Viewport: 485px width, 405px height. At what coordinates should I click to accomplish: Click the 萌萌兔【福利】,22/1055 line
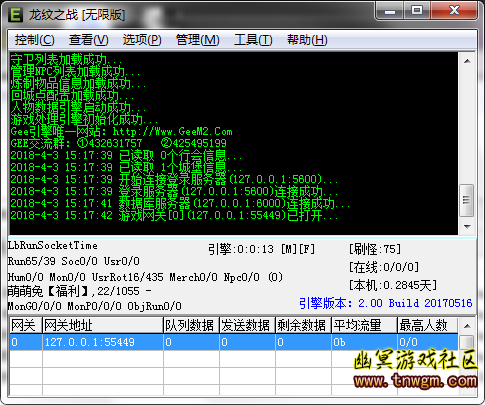coord(79,291)
